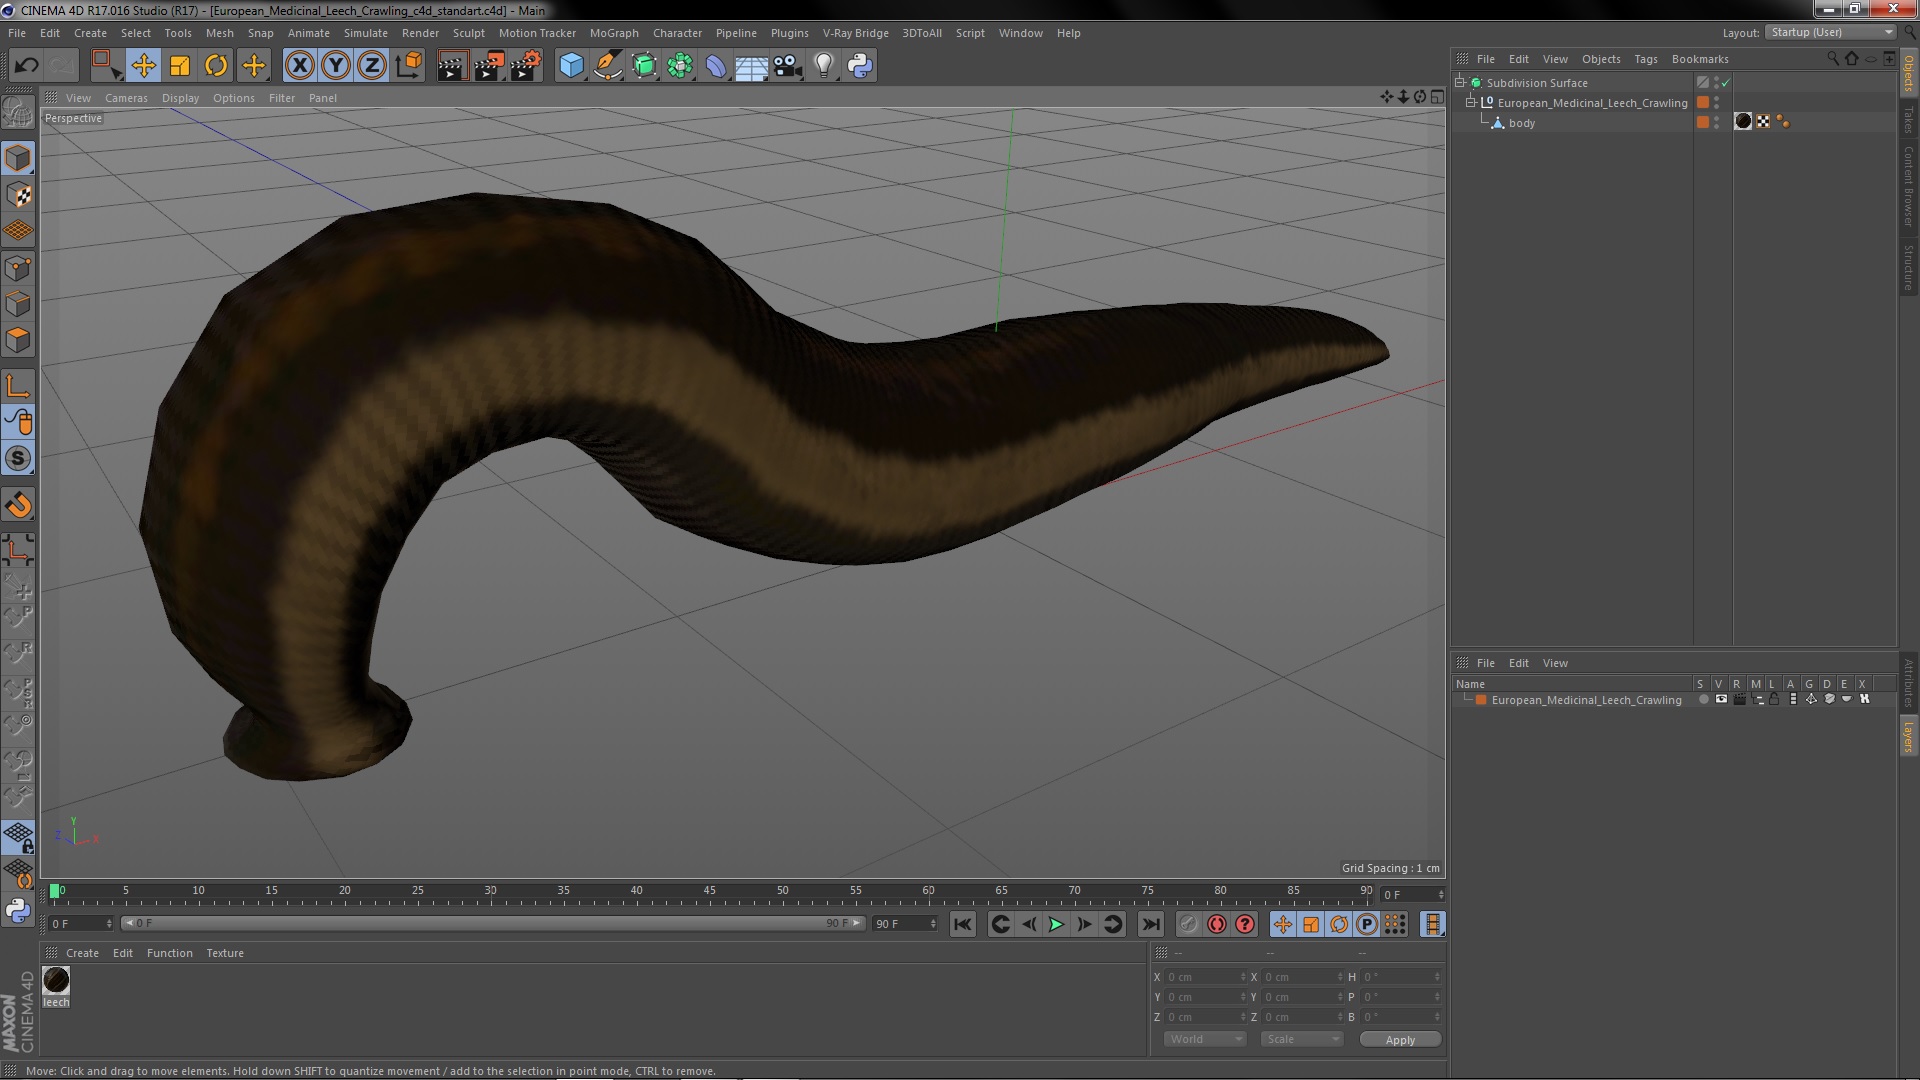Add a Light object
This screenshot has height=1080, width=1920.
(x=823, y=66)
